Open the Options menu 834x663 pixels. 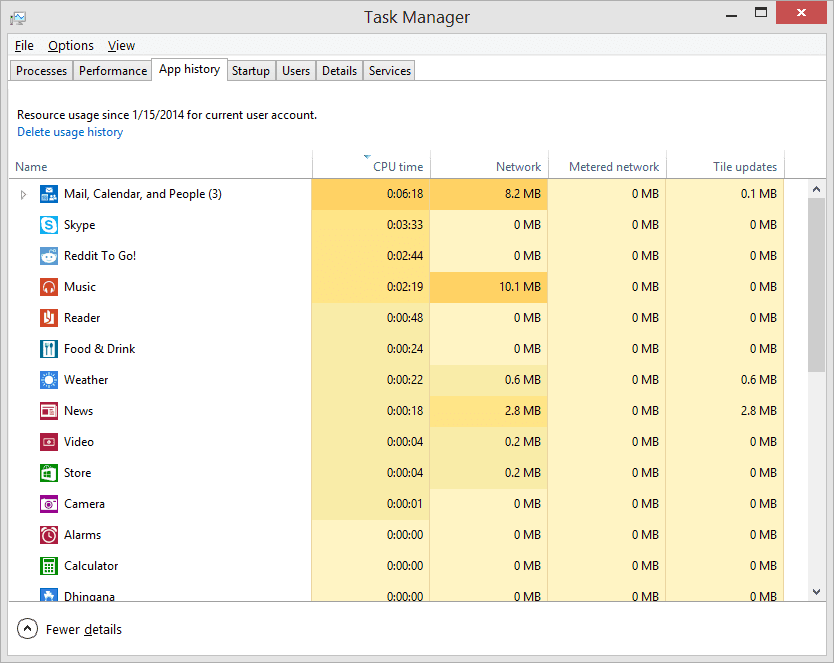[71, 46]
